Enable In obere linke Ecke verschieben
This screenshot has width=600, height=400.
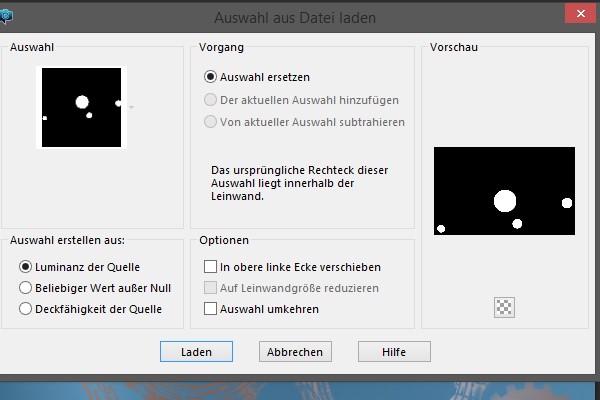(210, 267)
